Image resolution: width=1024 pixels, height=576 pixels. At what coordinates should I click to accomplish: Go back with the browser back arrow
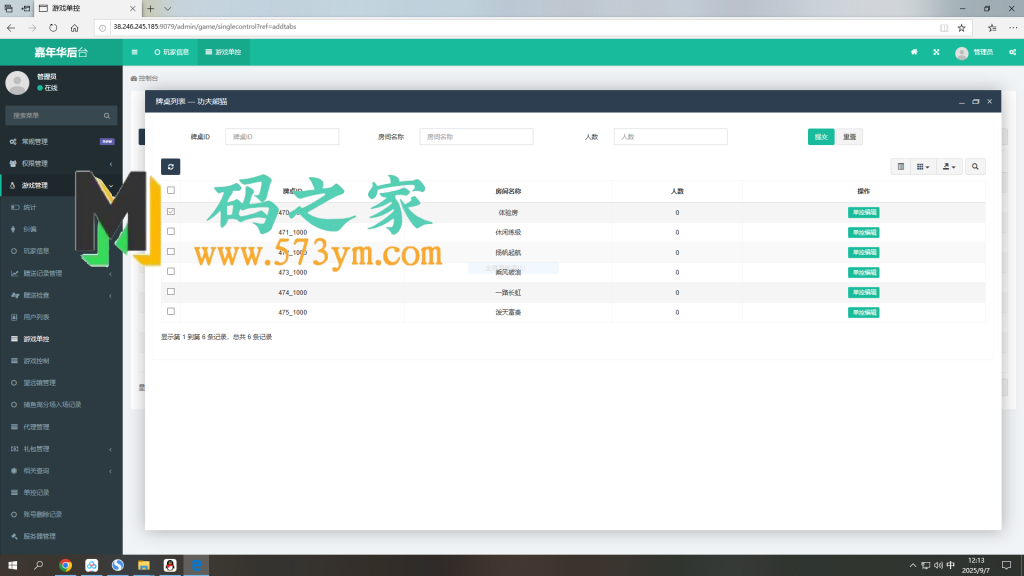tap(11, 27)
